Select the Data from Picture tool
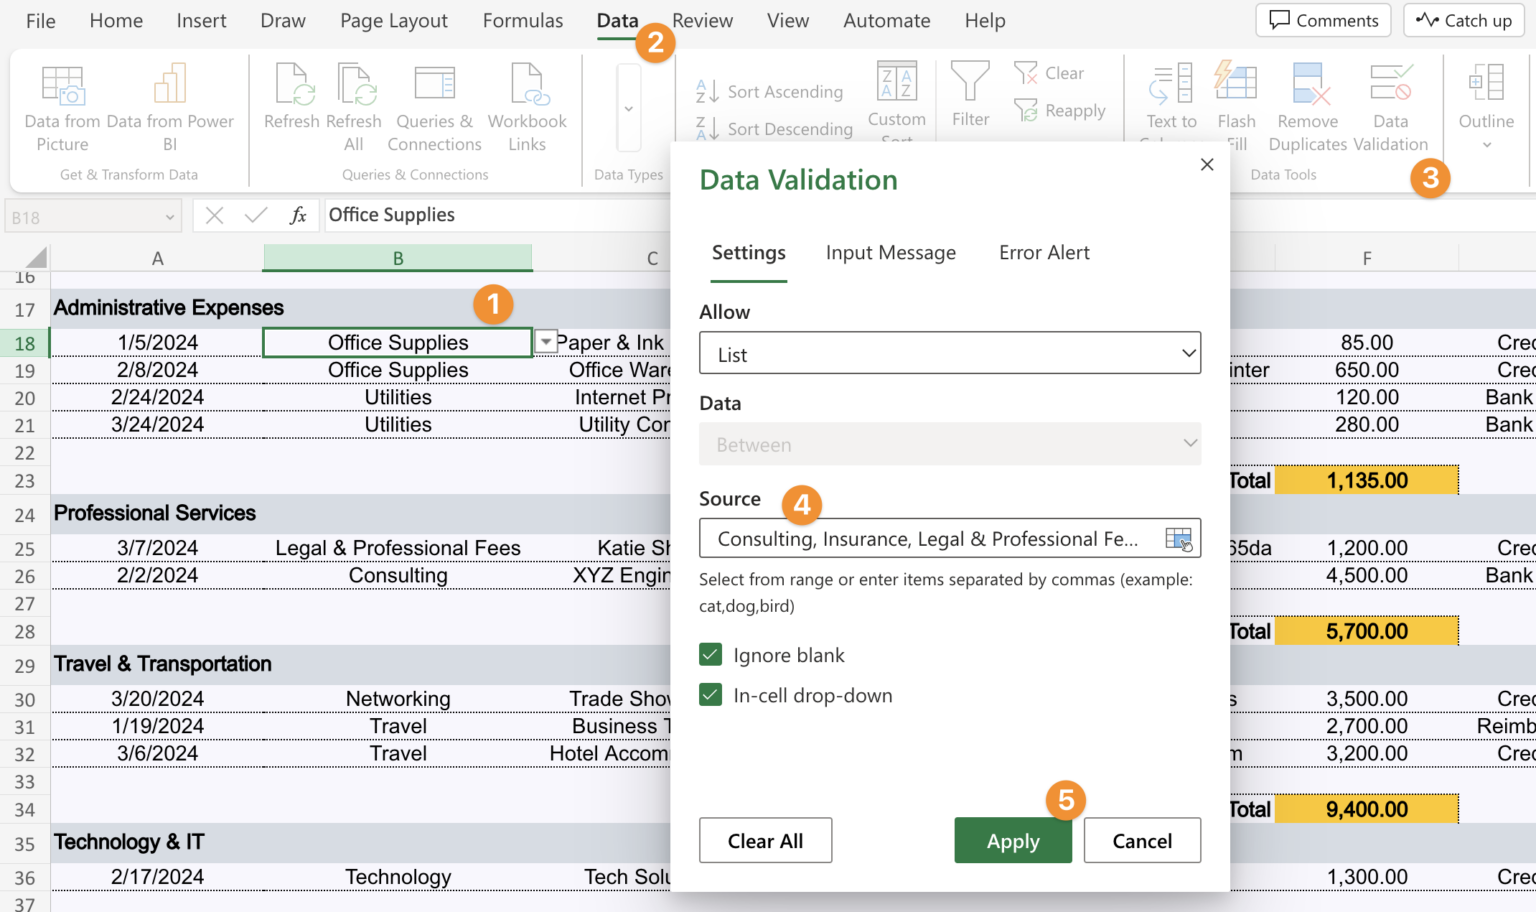The height and width of the screenshot is (912, 1536). coord(62,104)
